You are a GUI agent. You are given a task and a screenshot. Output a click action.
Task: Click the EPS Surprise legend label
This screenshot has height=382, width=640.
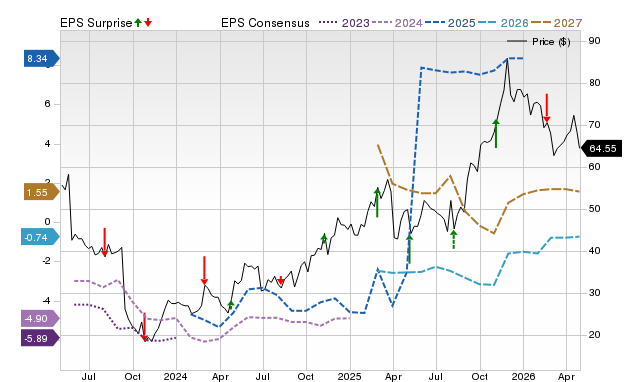96,23
